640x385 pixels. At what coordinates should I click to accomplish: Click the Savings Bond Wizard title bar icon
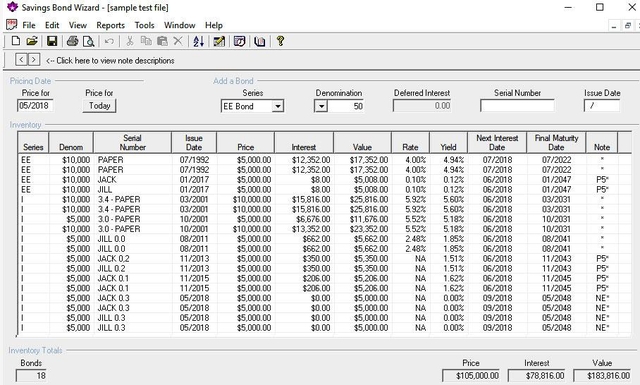(x=13, y=7)
